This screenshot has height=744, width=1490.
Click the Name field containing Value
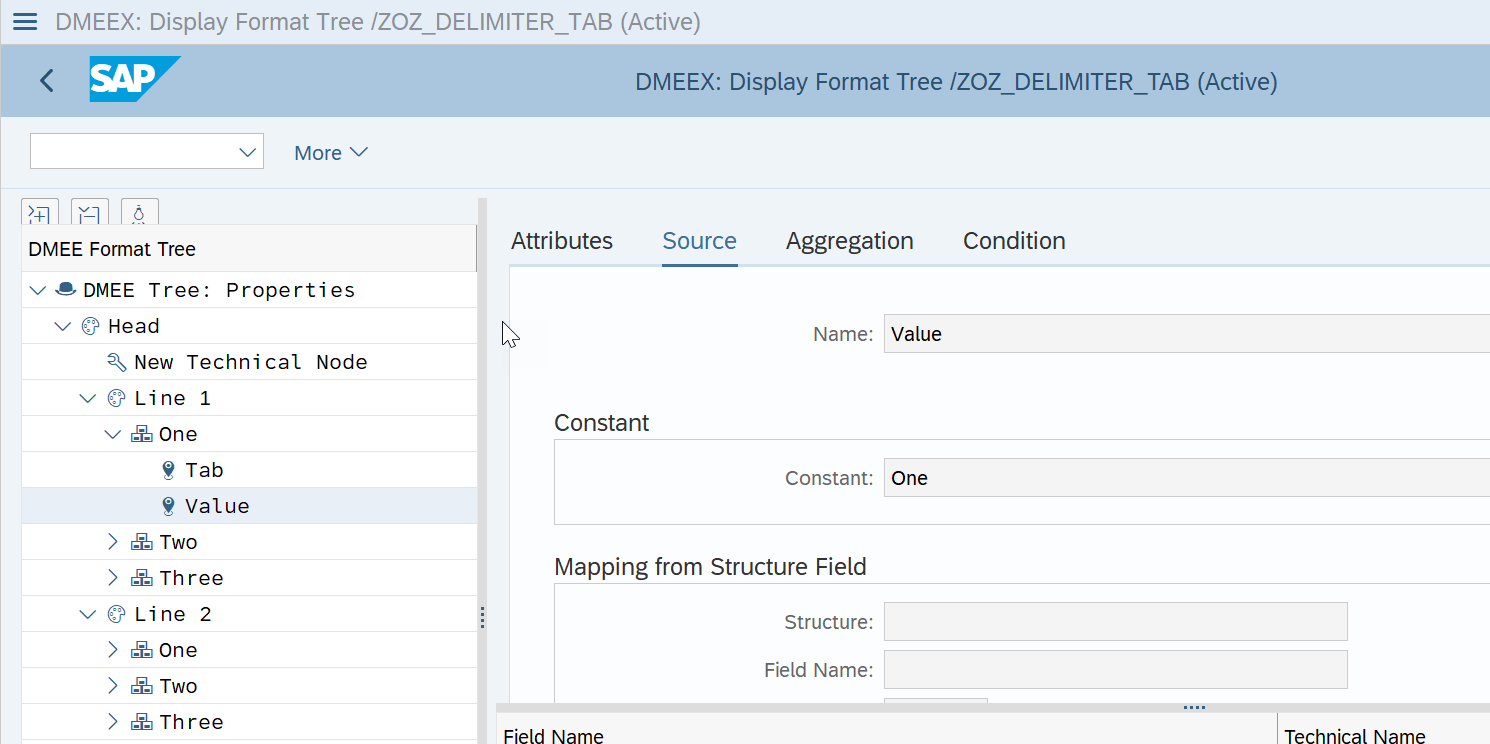coord(1187,334)
